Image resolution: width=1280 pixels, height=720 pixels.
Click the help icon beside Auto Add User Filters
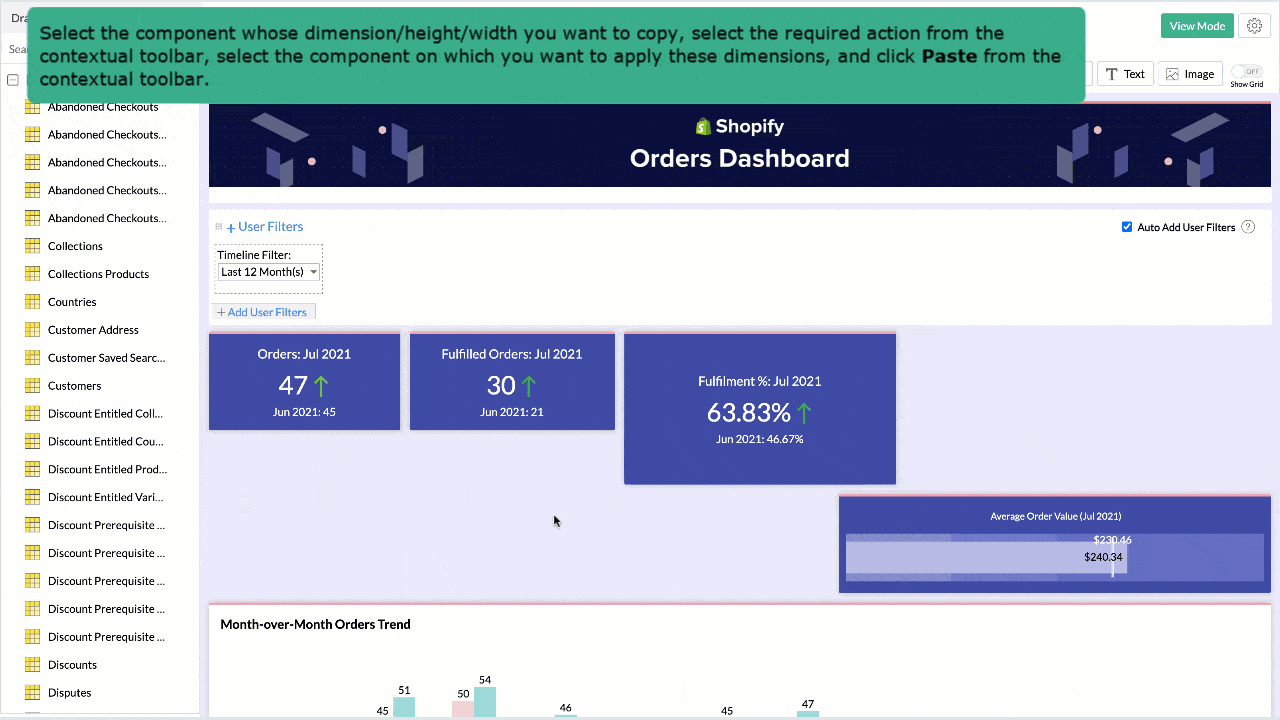click(x=1248, y=227)
